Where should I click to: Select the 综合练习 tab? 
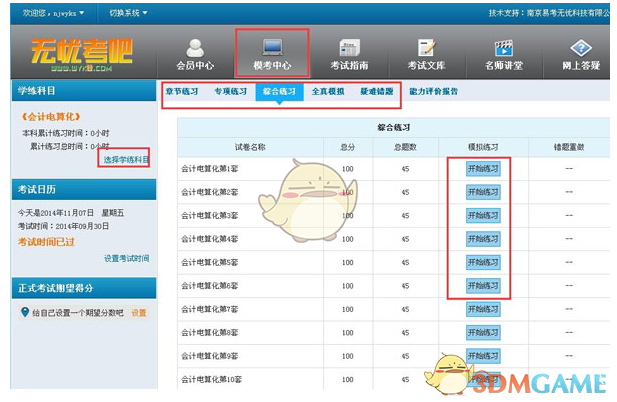[279, 92]
